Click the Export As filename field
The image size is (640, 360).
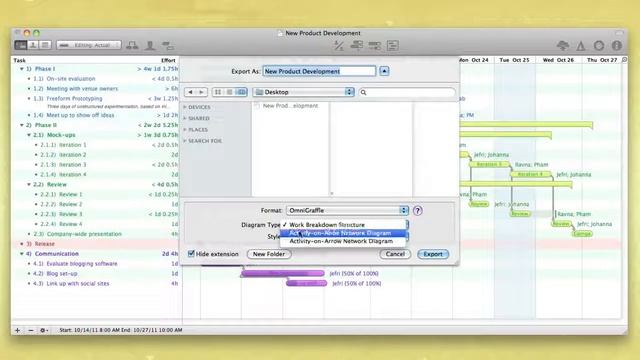(x=319, y=71)
